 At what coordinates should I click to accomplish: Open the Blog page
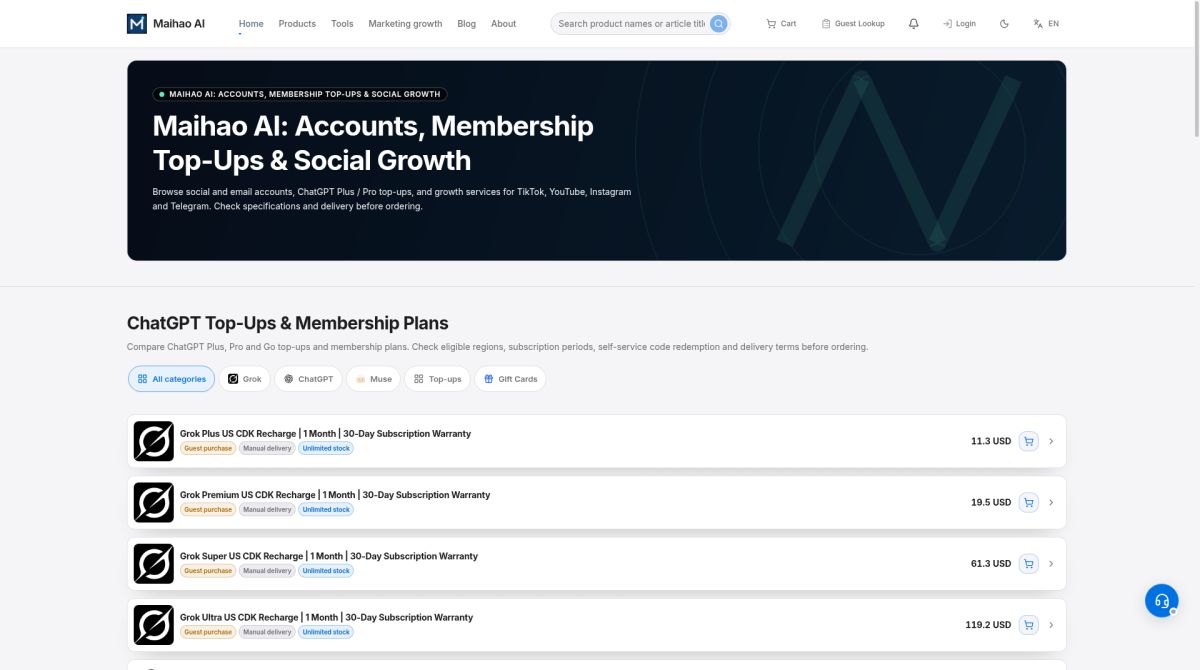point(466,23)
